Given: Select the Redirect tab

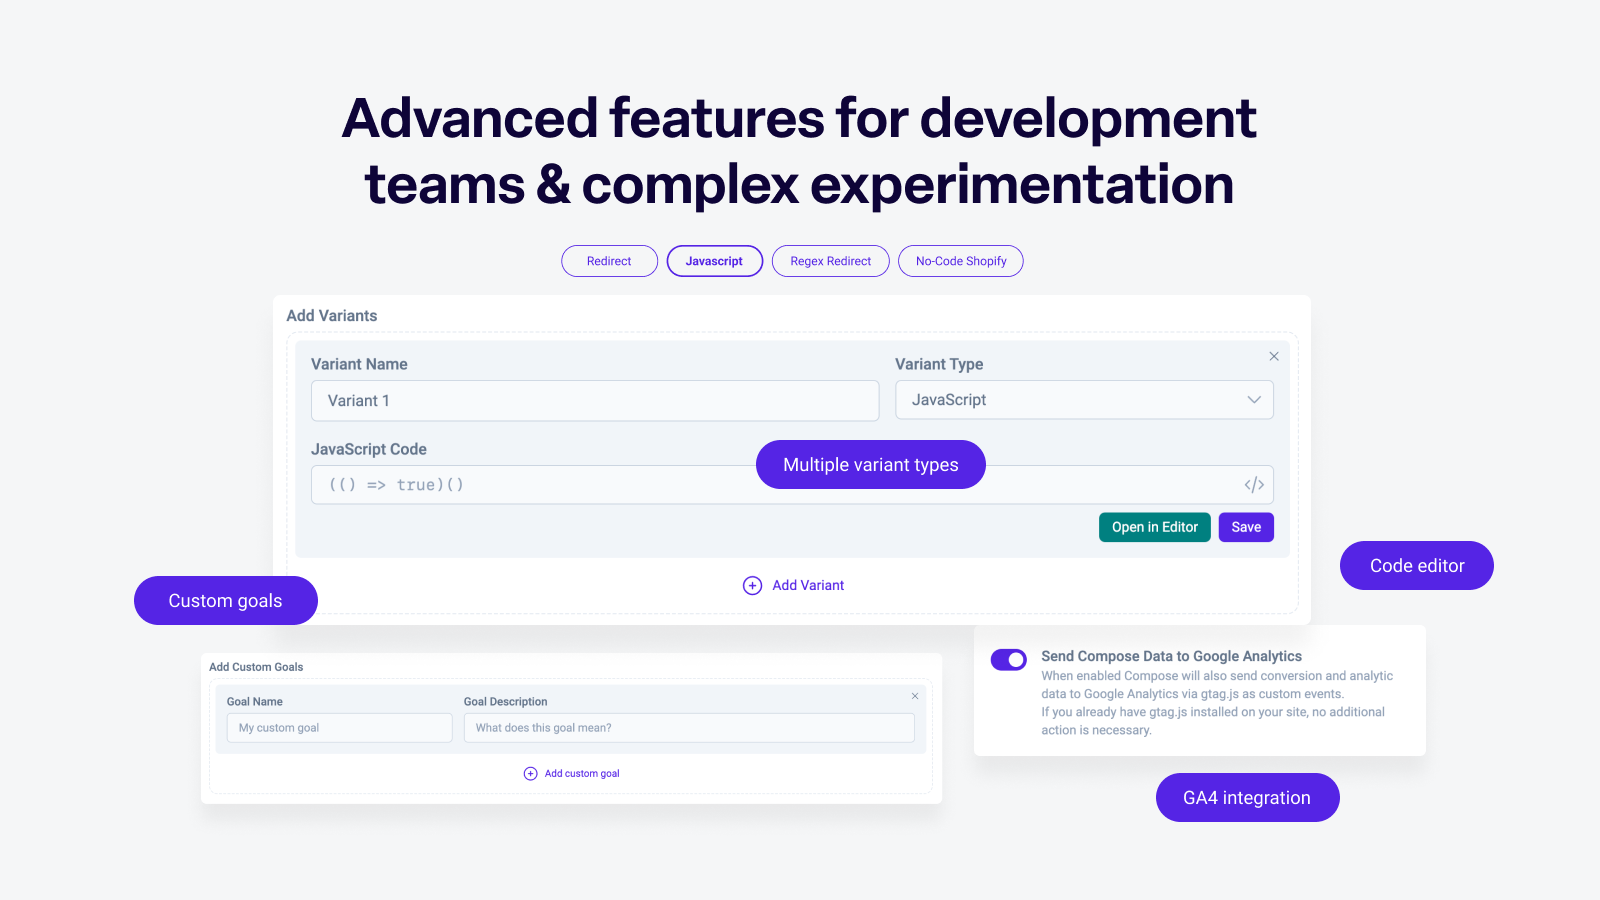Looking at the screenshot, I should click(609, 261).
